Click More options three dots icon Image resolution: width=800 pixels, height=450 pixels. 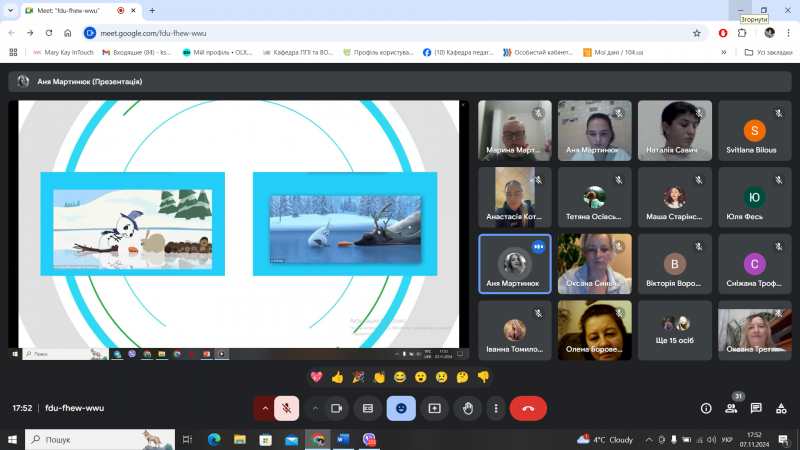[497, 408]
